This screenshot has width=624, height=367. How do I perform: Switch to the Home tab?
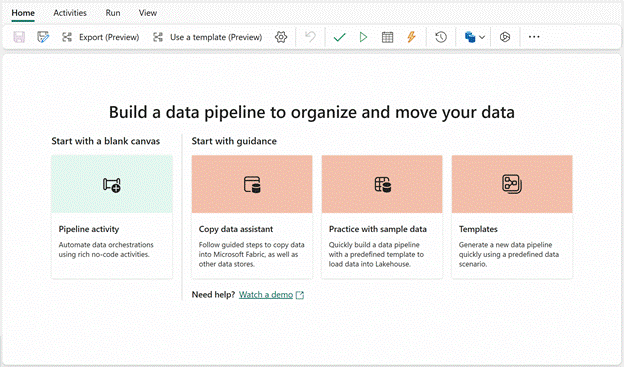point(23,13)
